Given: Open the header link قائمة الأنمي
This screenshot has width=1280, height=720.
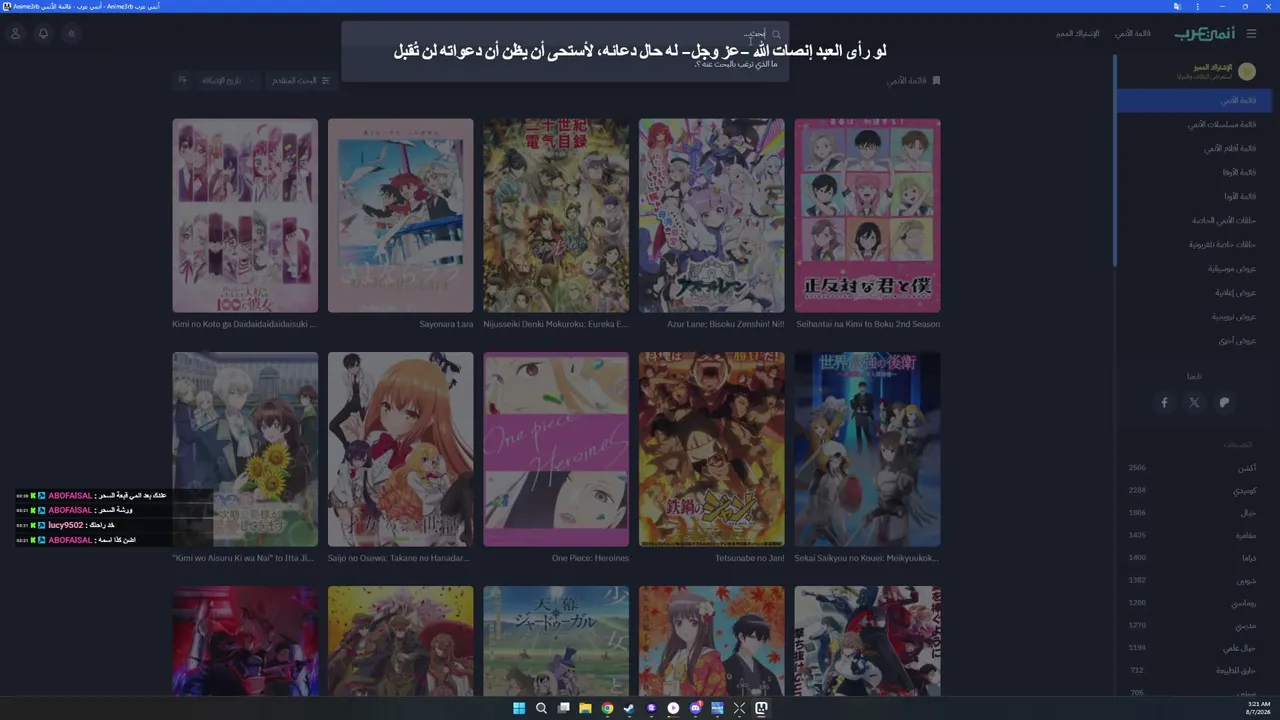Looking at the screenshot, I should pyautogui.click(x=1133, y=33).
